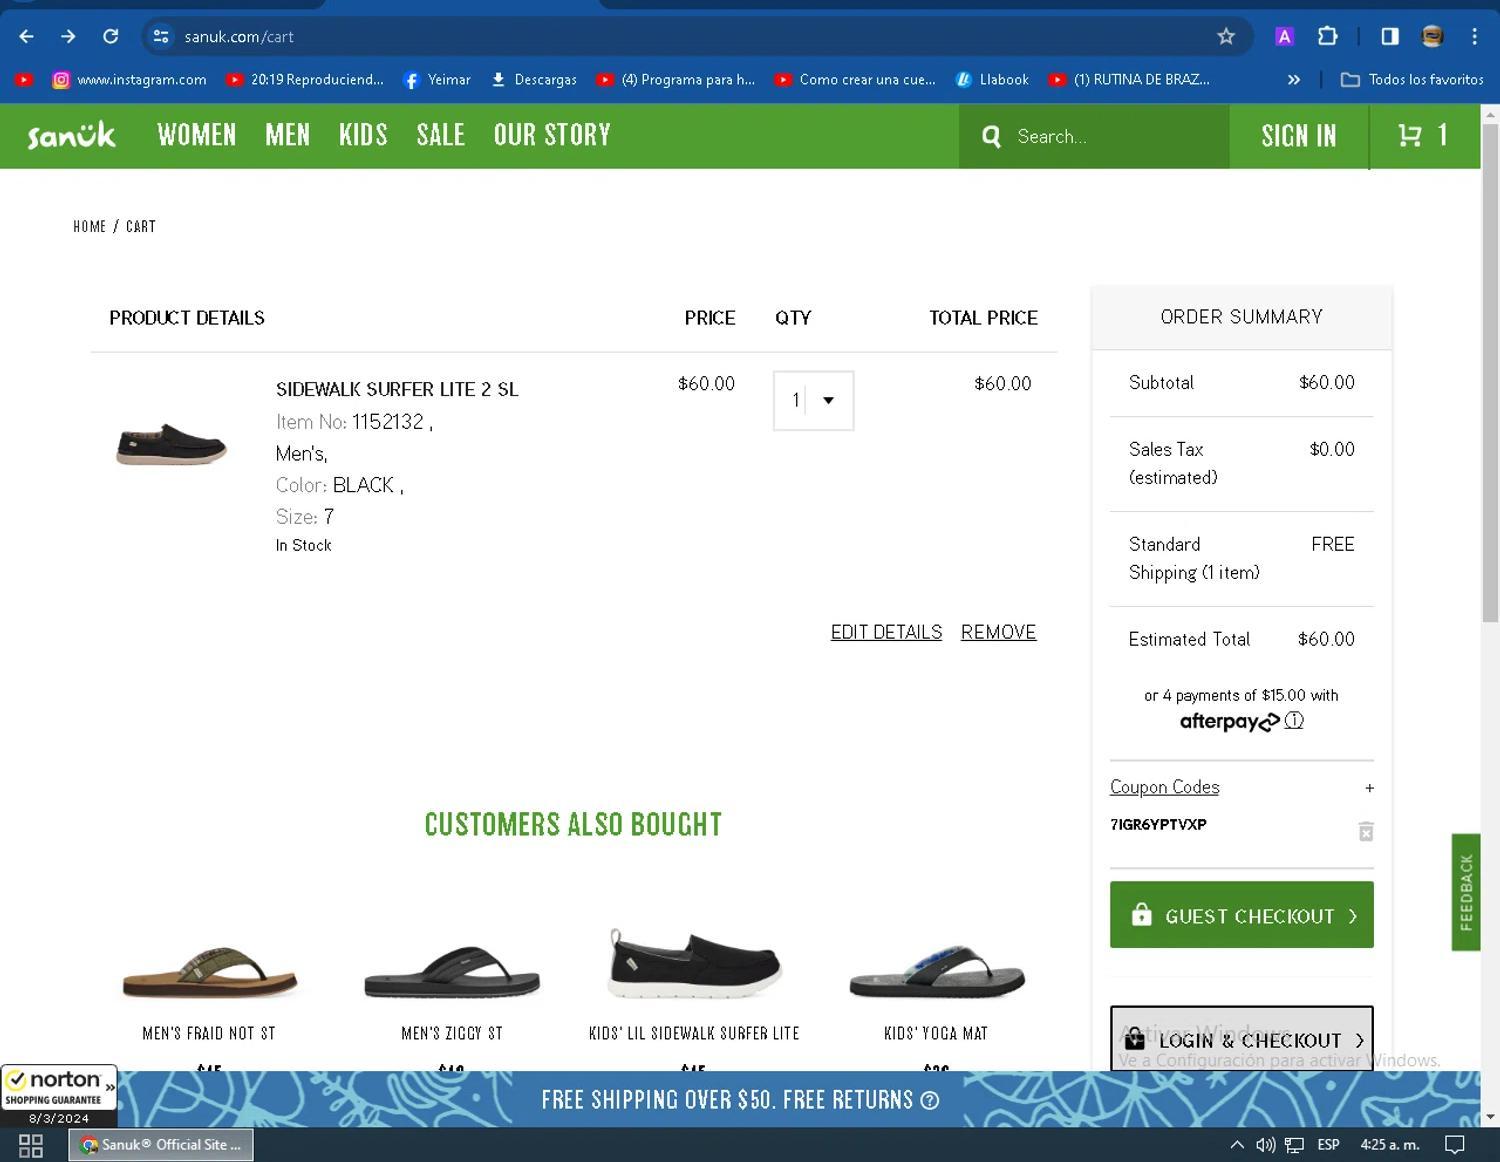Click the search magnifier icon
This screenshot has height=1162, width=1500.
point(991,136)
